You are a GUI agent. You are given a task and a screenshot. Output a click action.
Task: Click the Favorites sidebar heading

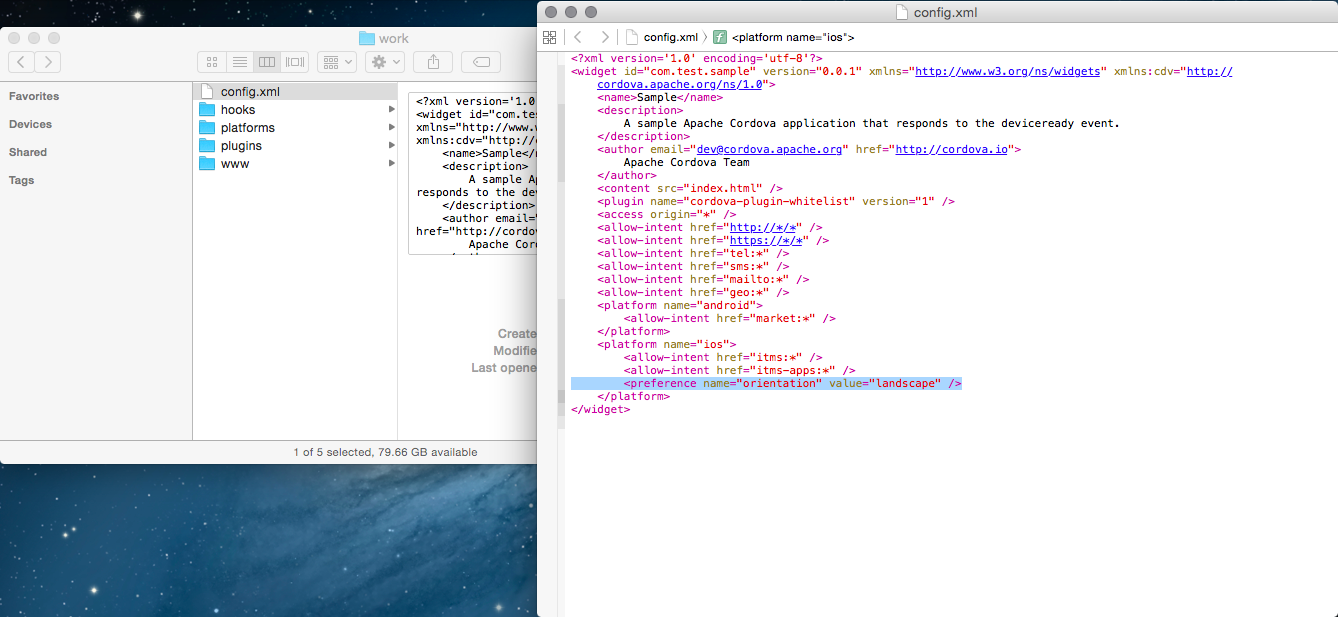[x=34, y=96]
